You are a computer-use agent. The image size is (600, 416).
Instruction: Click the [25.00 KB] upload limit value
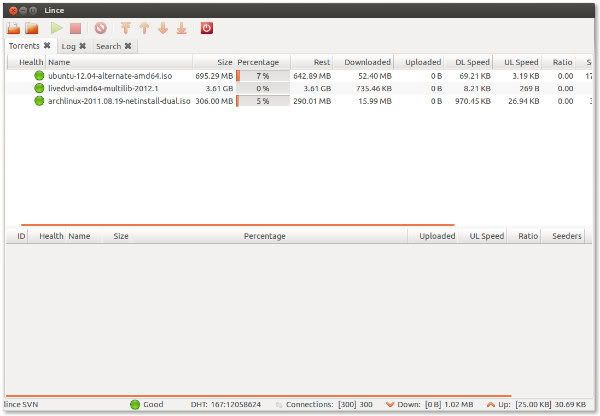pos(533,405)
